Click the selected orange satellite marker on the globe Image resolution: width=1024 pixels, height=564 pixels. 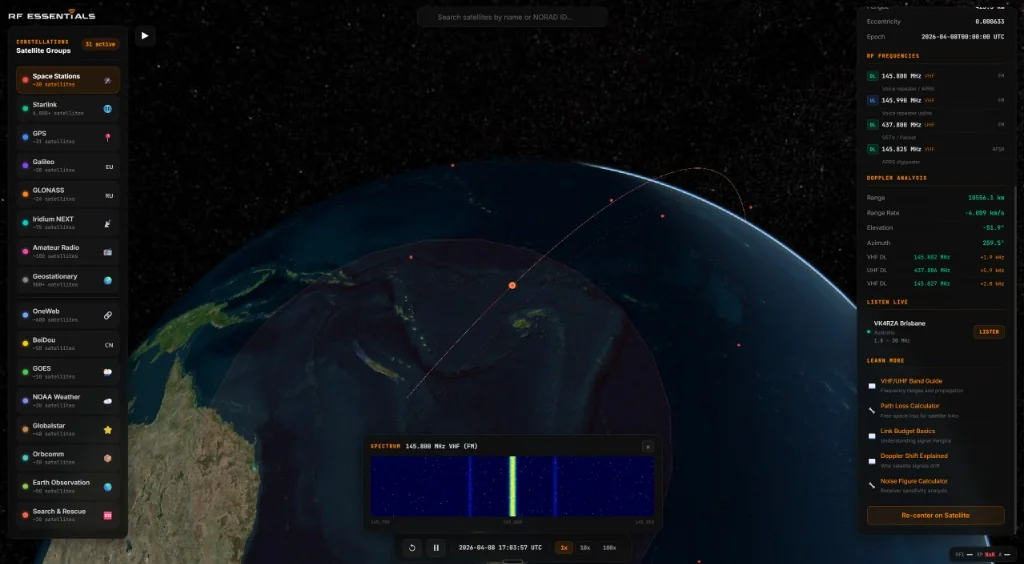pos(512,285)
